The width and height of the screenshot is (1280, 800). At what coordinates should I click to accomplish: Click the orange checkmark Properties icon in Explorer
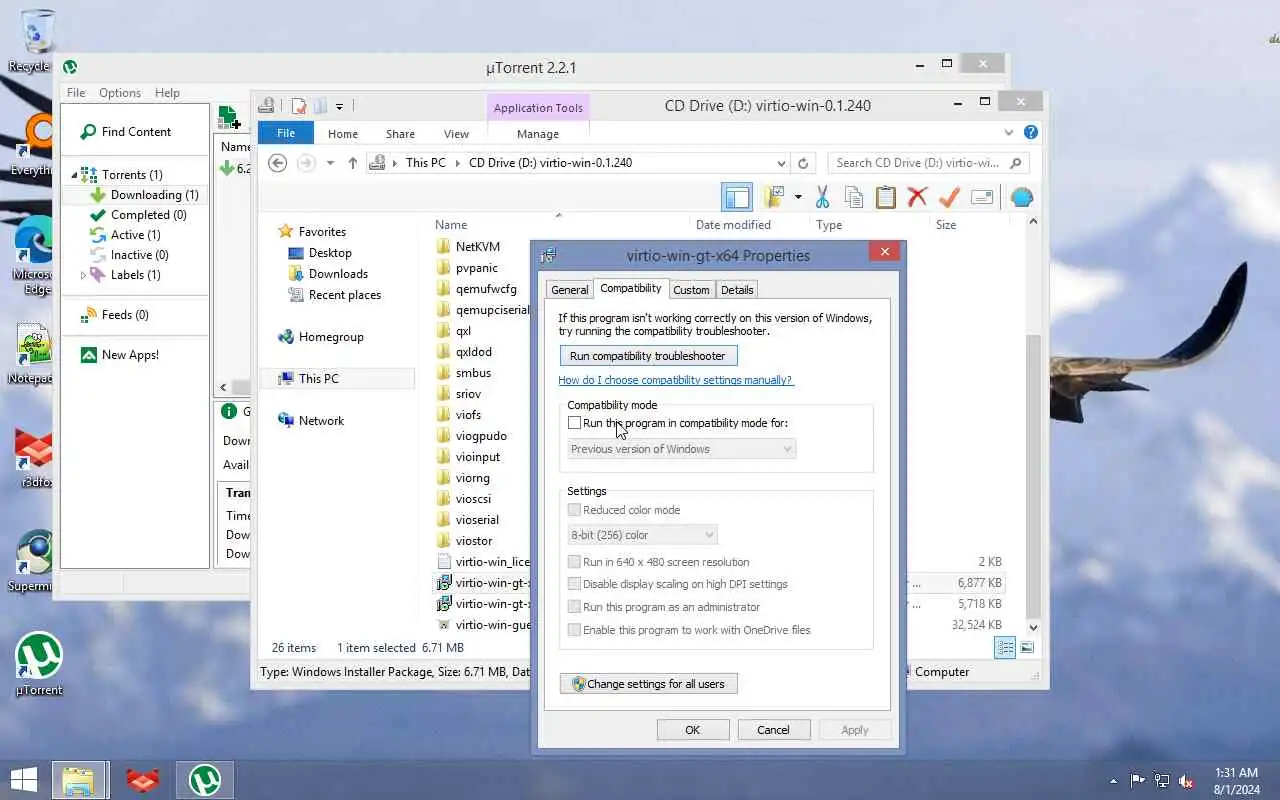(x=949, y=197)
